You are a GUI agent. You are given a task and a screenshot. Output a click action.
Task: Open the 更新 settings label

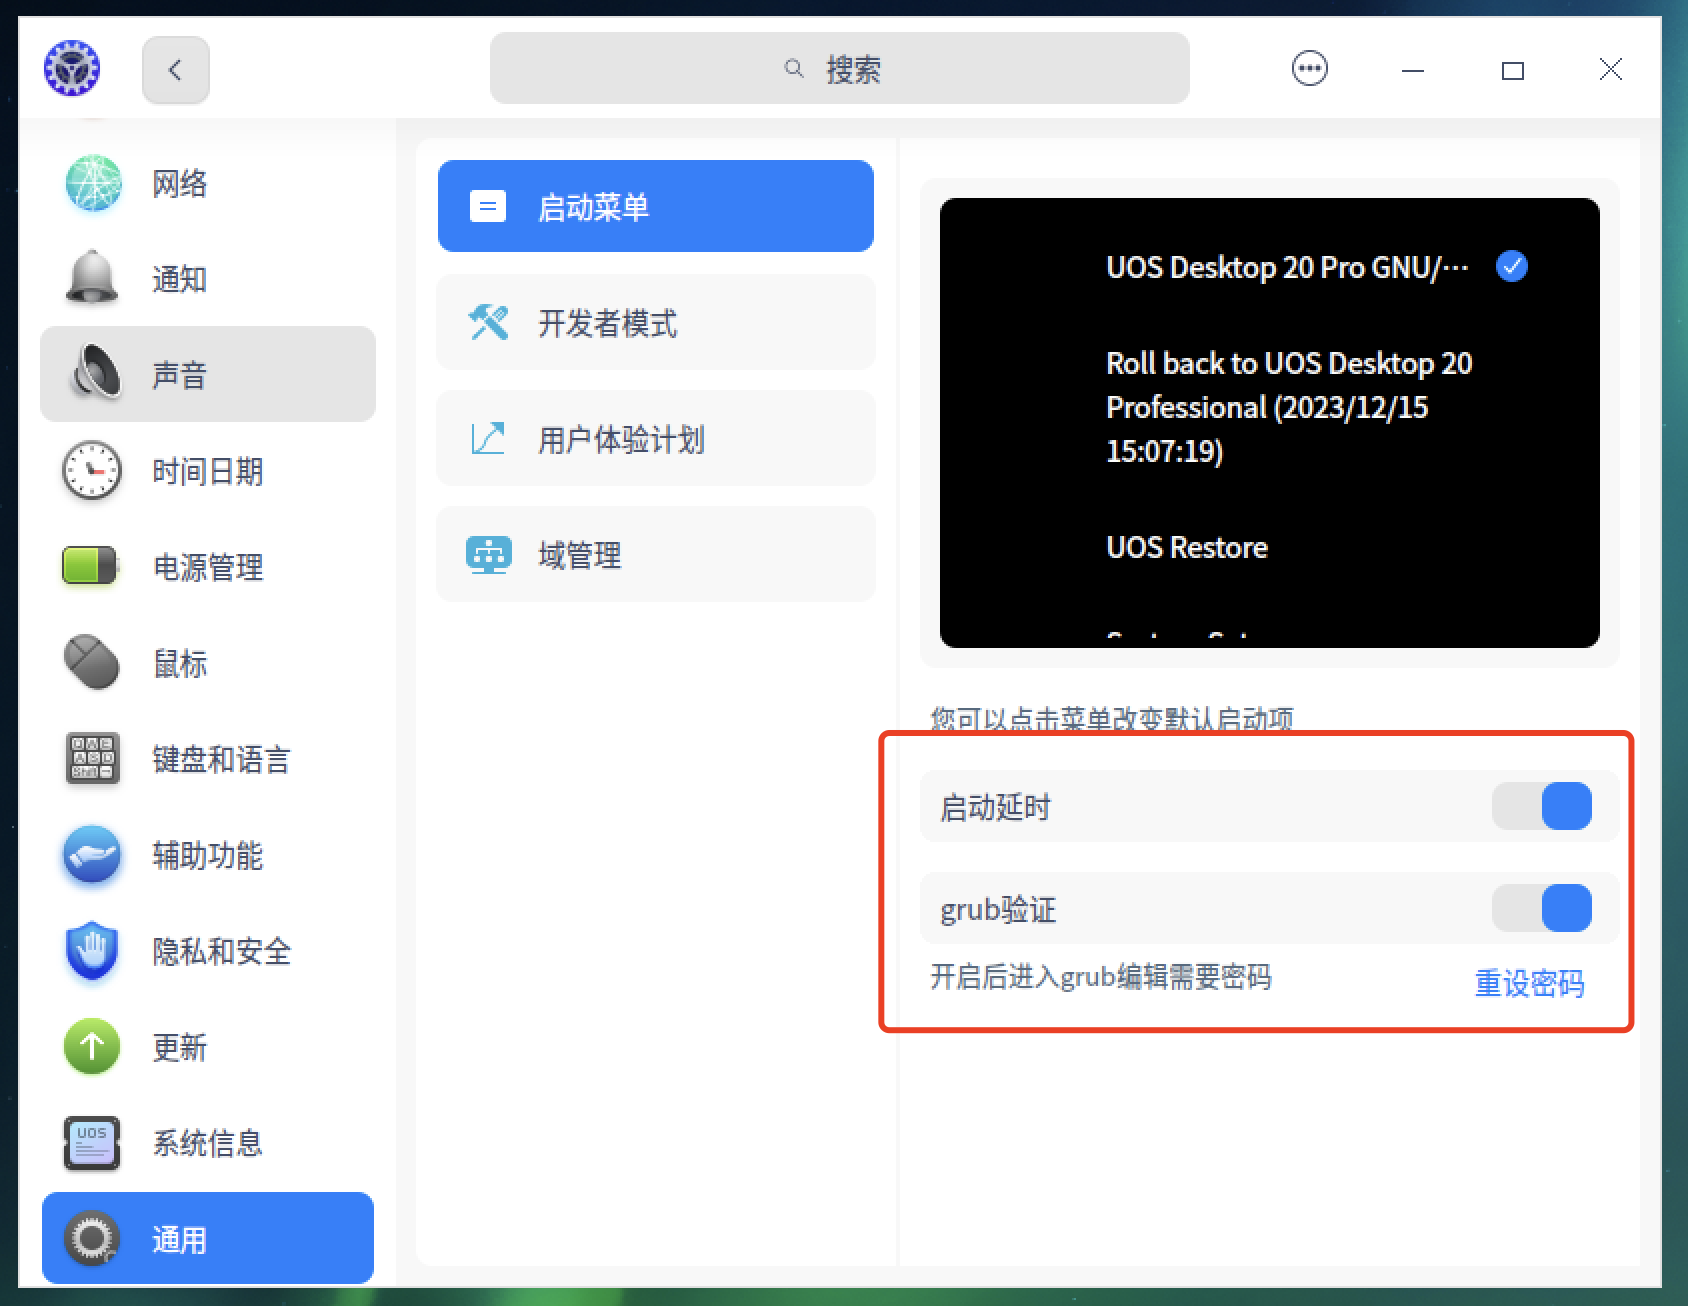pyautogui.click(x=180, y=1047)
